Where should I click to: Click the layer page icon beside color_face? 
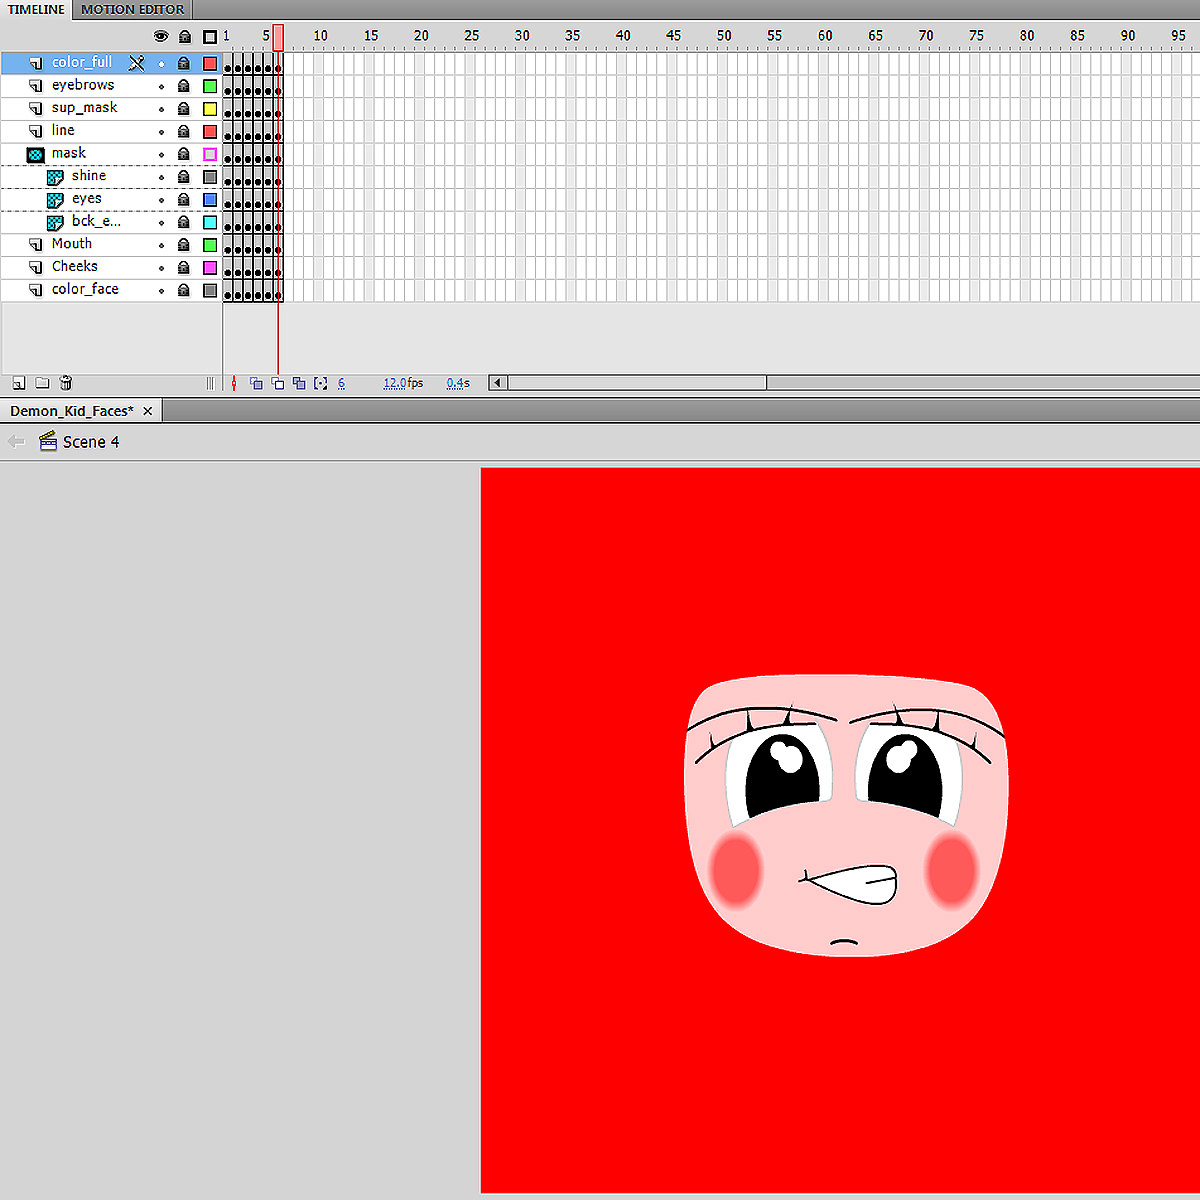click(x=36, y=290)
